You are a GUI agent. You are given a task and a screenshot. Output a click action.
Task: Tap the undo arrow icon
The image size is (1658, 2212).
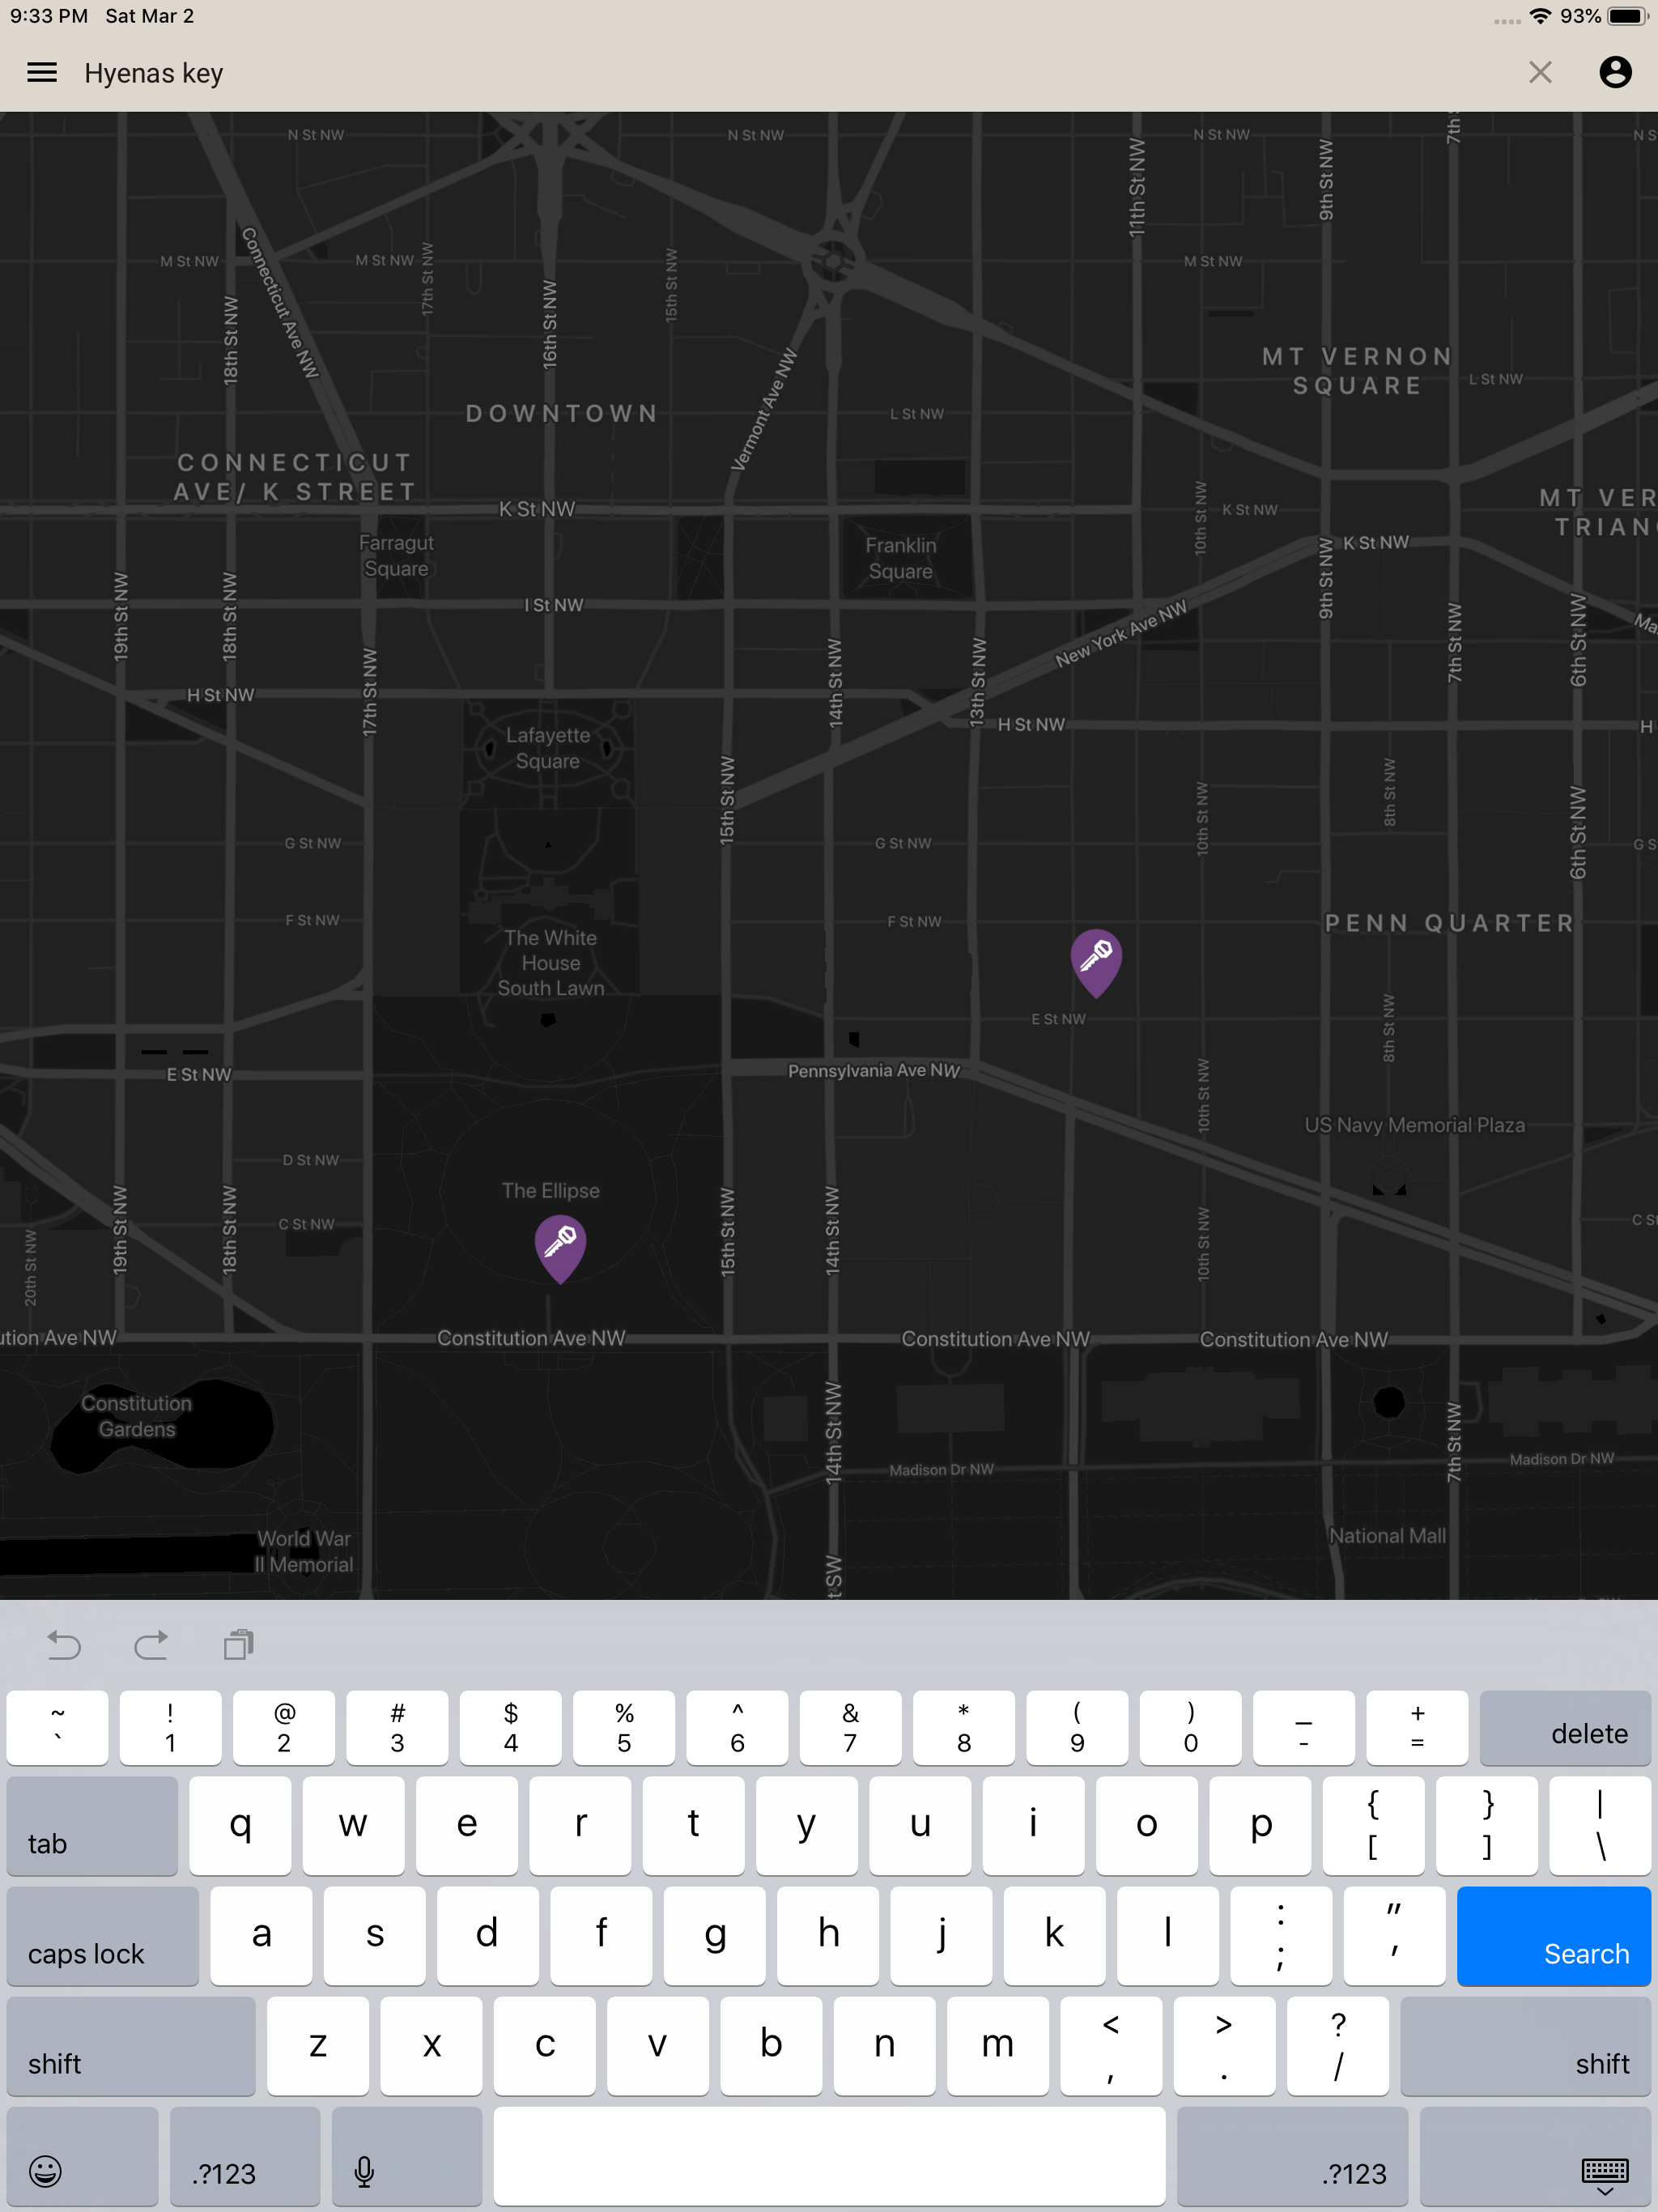click(64, 1645)
